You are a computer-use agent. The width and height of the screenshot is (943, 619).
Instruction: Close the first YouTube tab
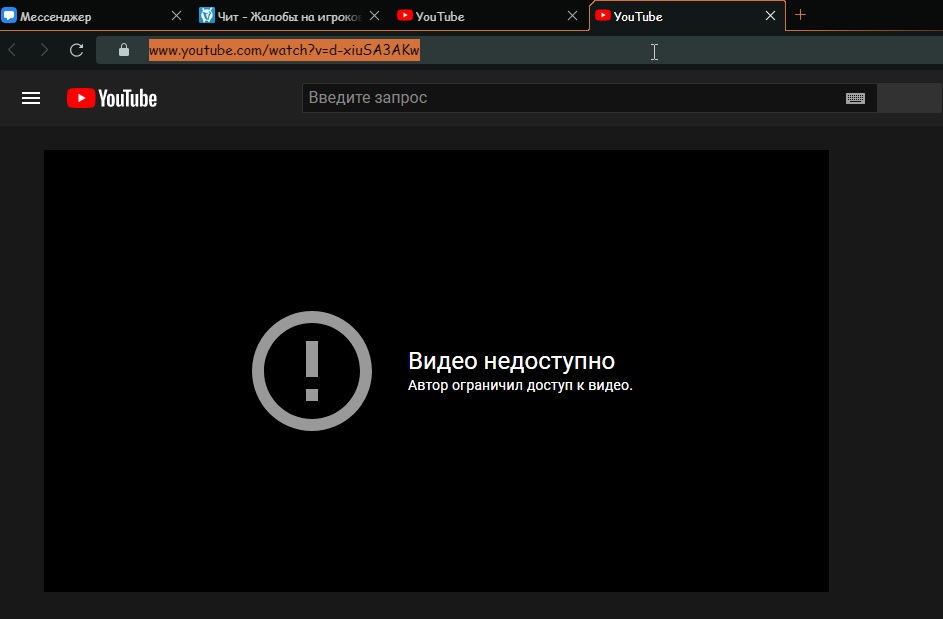tap(573, 16)
